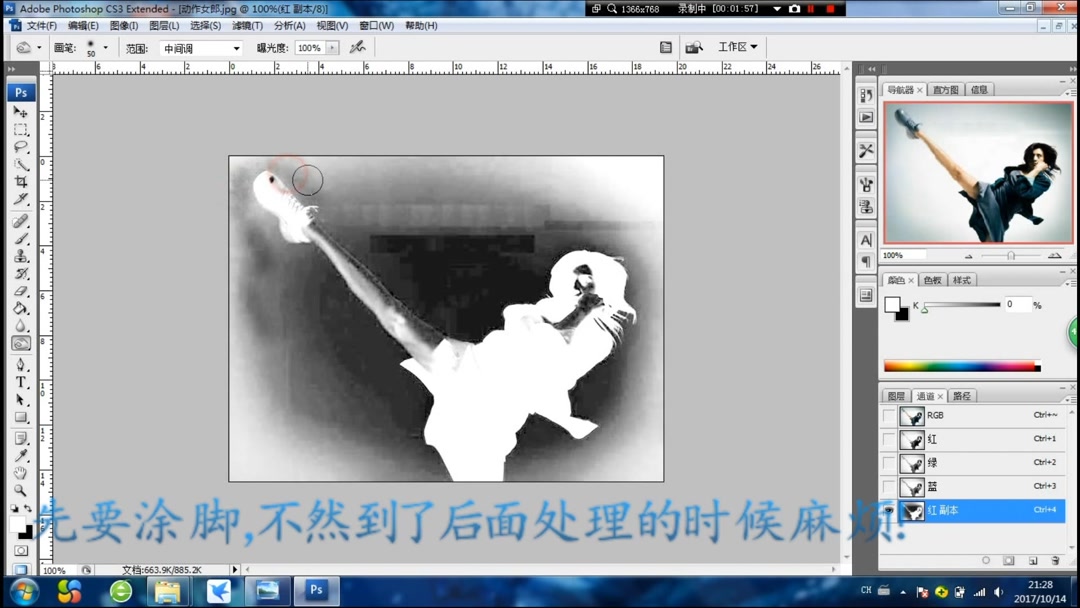The width and height of the screenshot is (1080, 608).
Task: Click the Load Channel as Selection icon
Action: click(986, 561)
